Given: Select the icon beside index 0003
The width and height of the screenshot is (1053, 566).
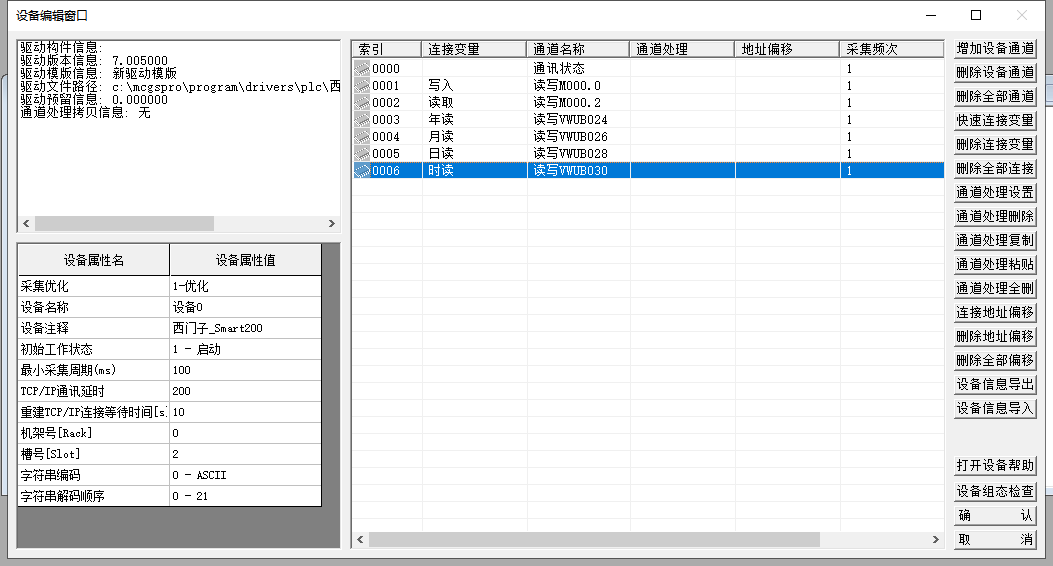Looking at the screenshot, I should pyautogui.click(x=362, y=120).
